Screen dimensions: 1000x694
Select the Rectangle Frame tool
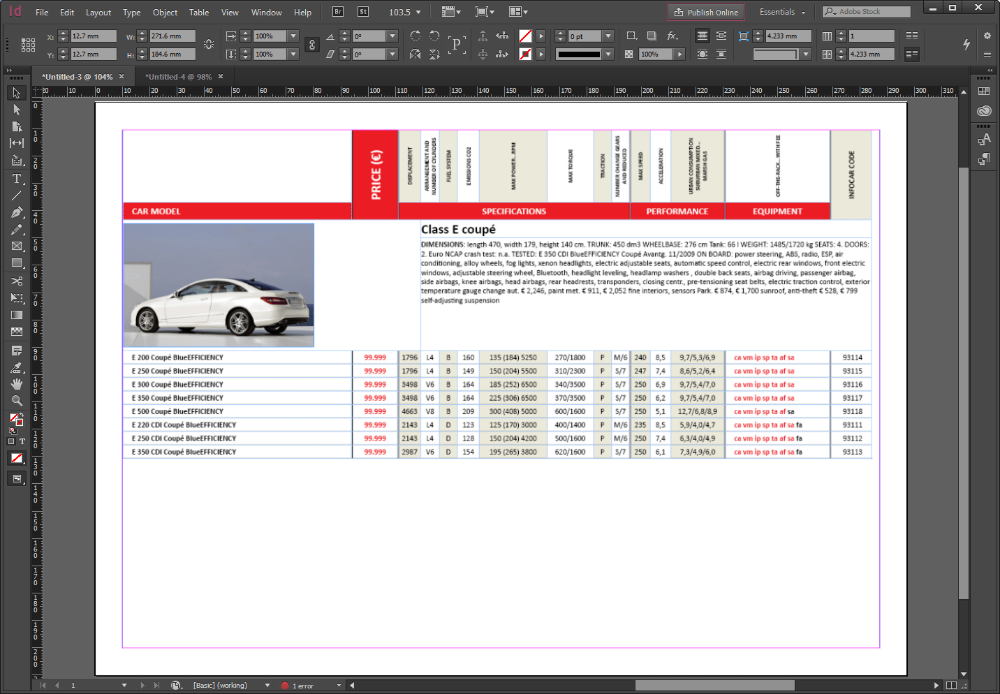(x=16, y=246)
